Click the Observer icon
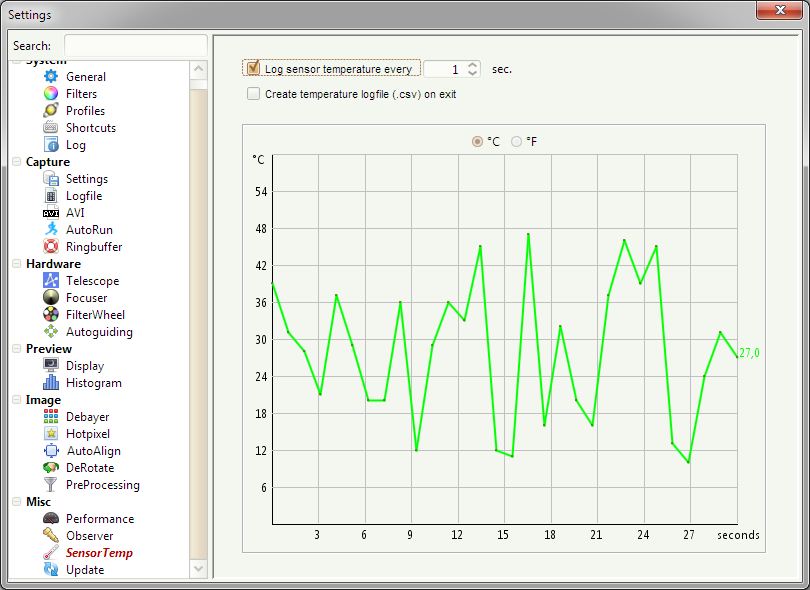810x590 pixels. click(51, 536)
